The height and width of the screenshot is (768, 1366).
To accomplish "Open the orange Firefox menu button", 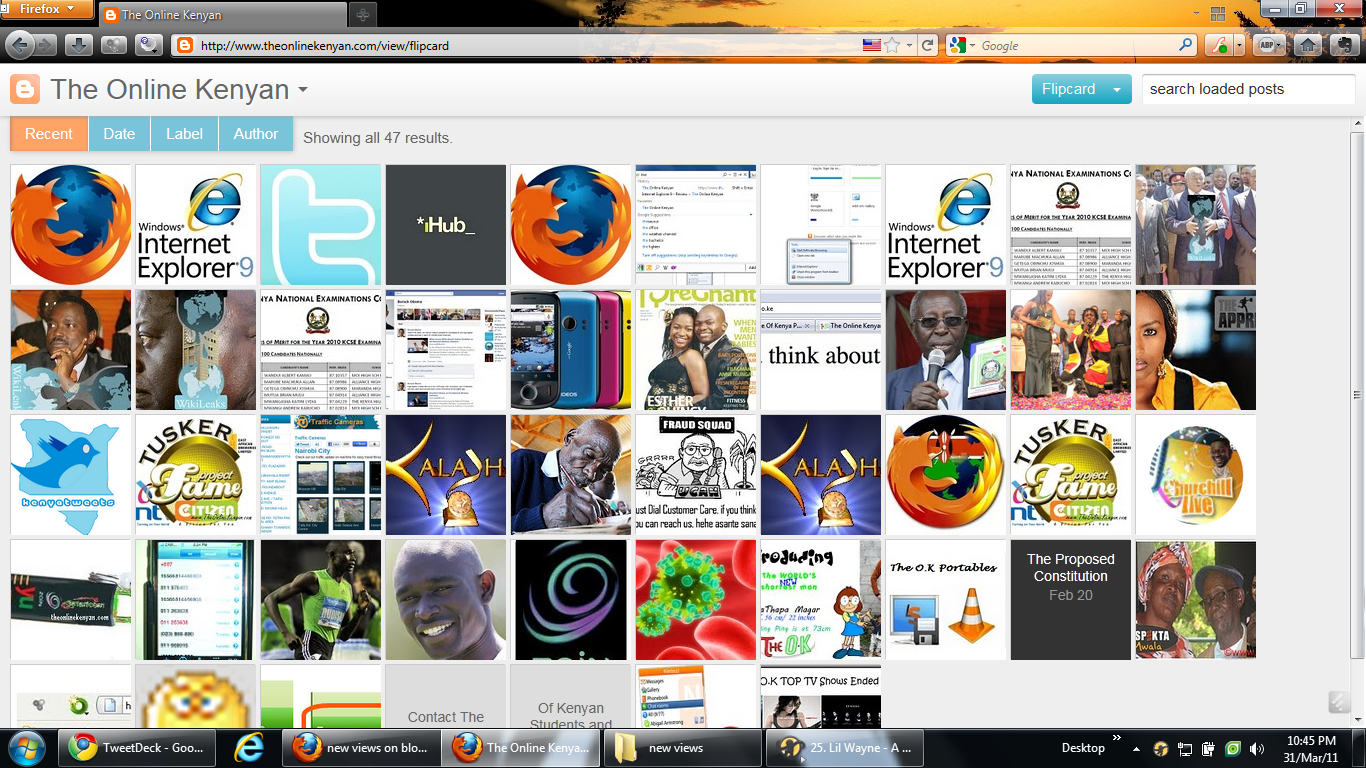I will pos(48,10).
